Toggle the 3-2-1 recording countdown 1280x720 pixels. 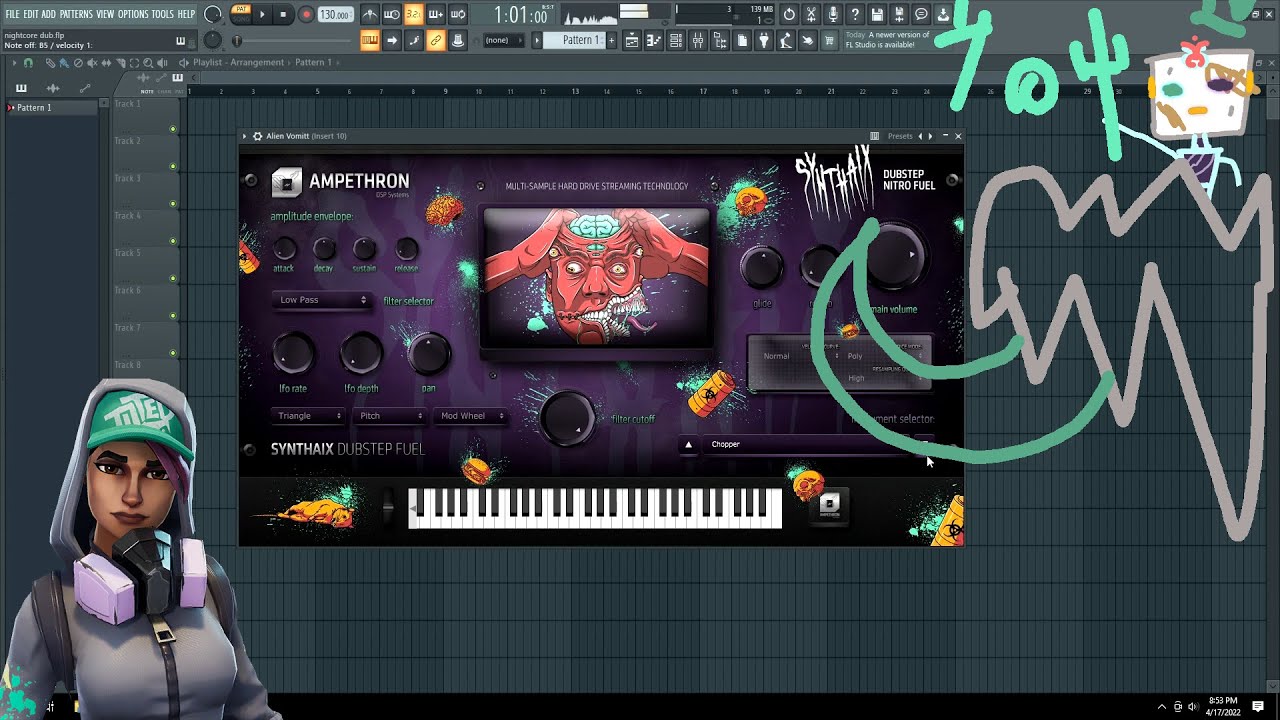[x=414, y=15]
